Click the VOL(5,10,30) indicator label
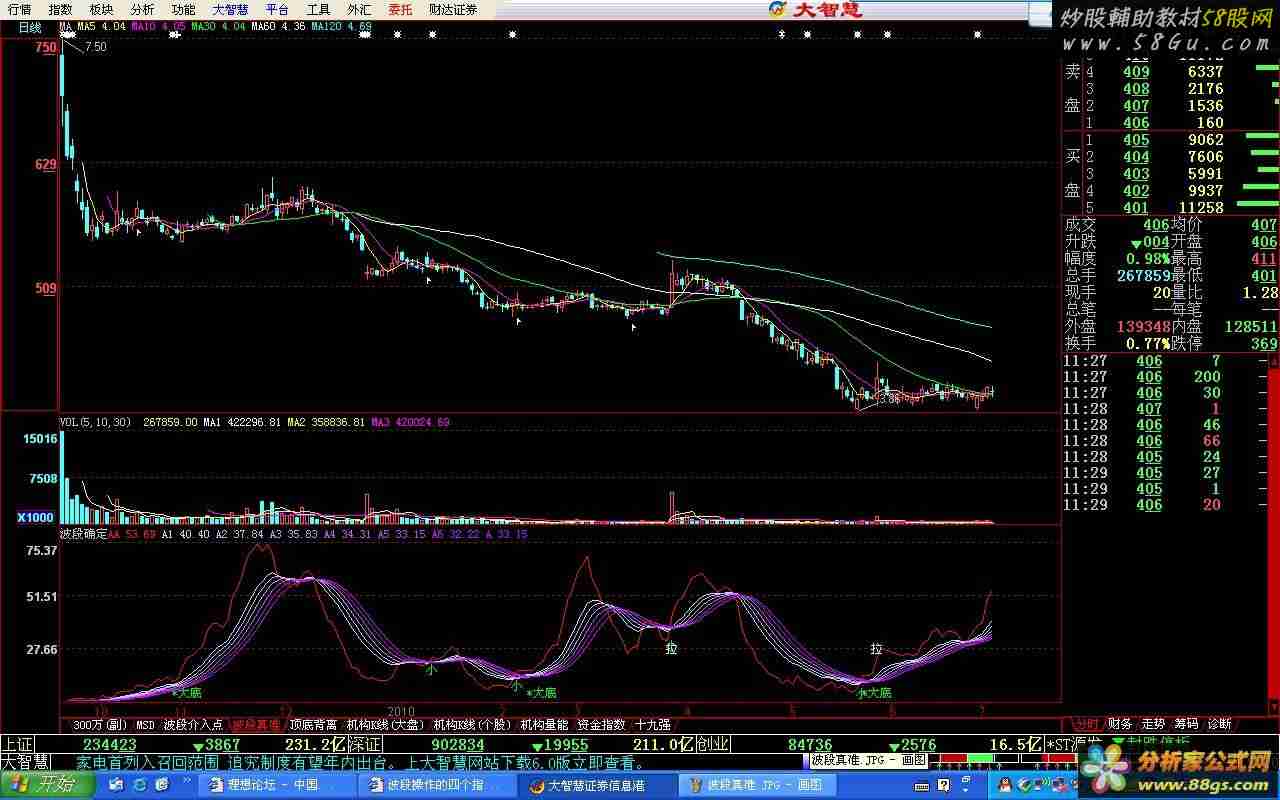 click(95, 422)
